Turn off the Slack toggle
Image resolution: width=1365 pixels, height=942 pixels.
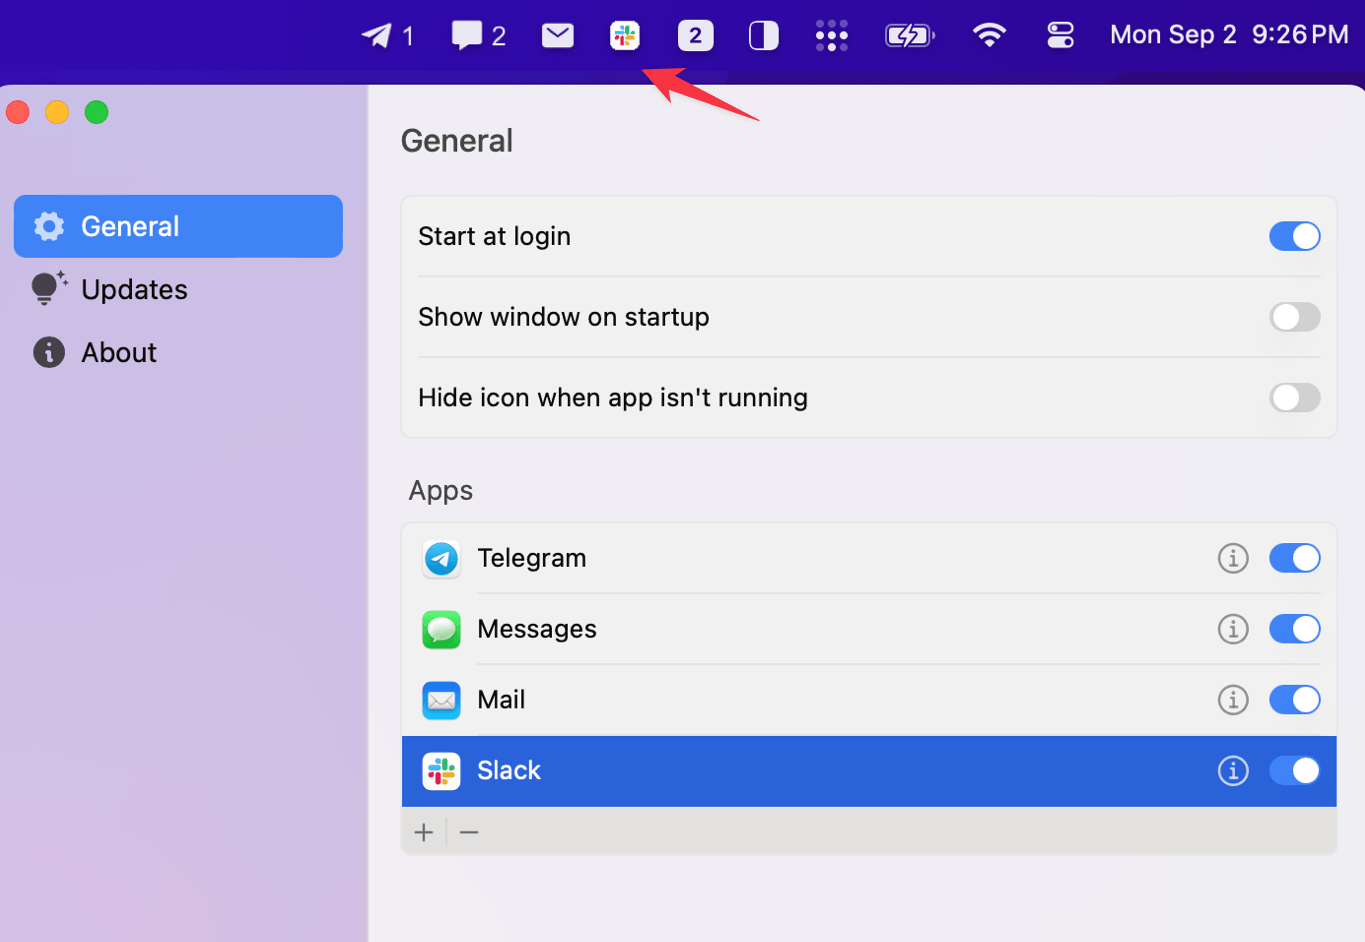tap(1295, 771)
